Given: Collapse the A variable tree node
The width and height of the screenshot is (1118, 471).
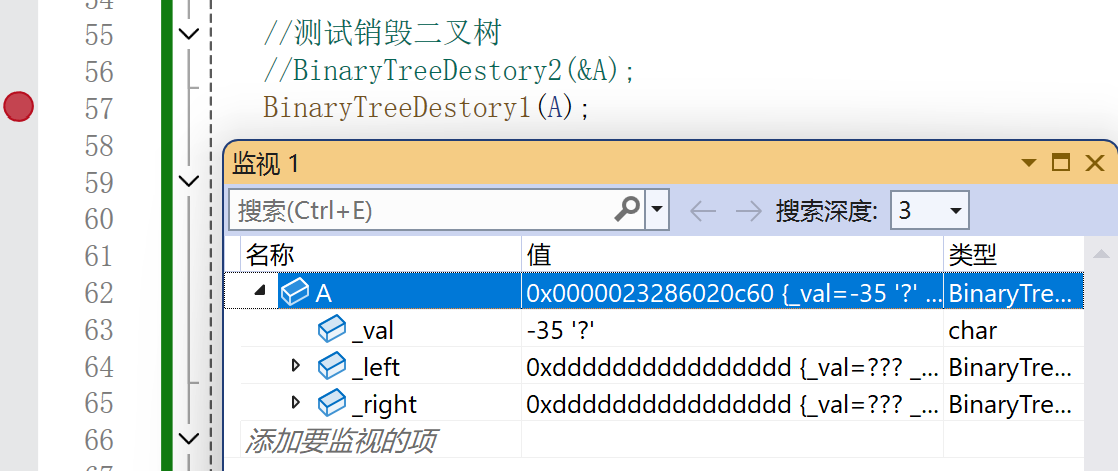Looking at the screenshot, I should tap(260, 291).
